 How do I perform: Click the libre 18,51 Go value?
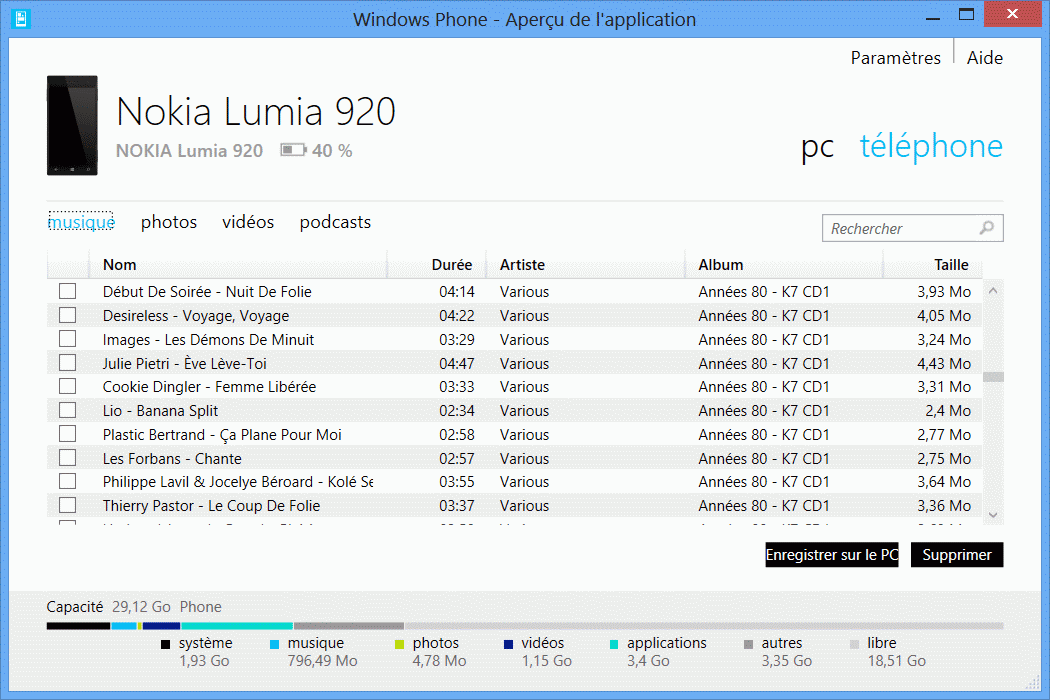tap(897, 661)
